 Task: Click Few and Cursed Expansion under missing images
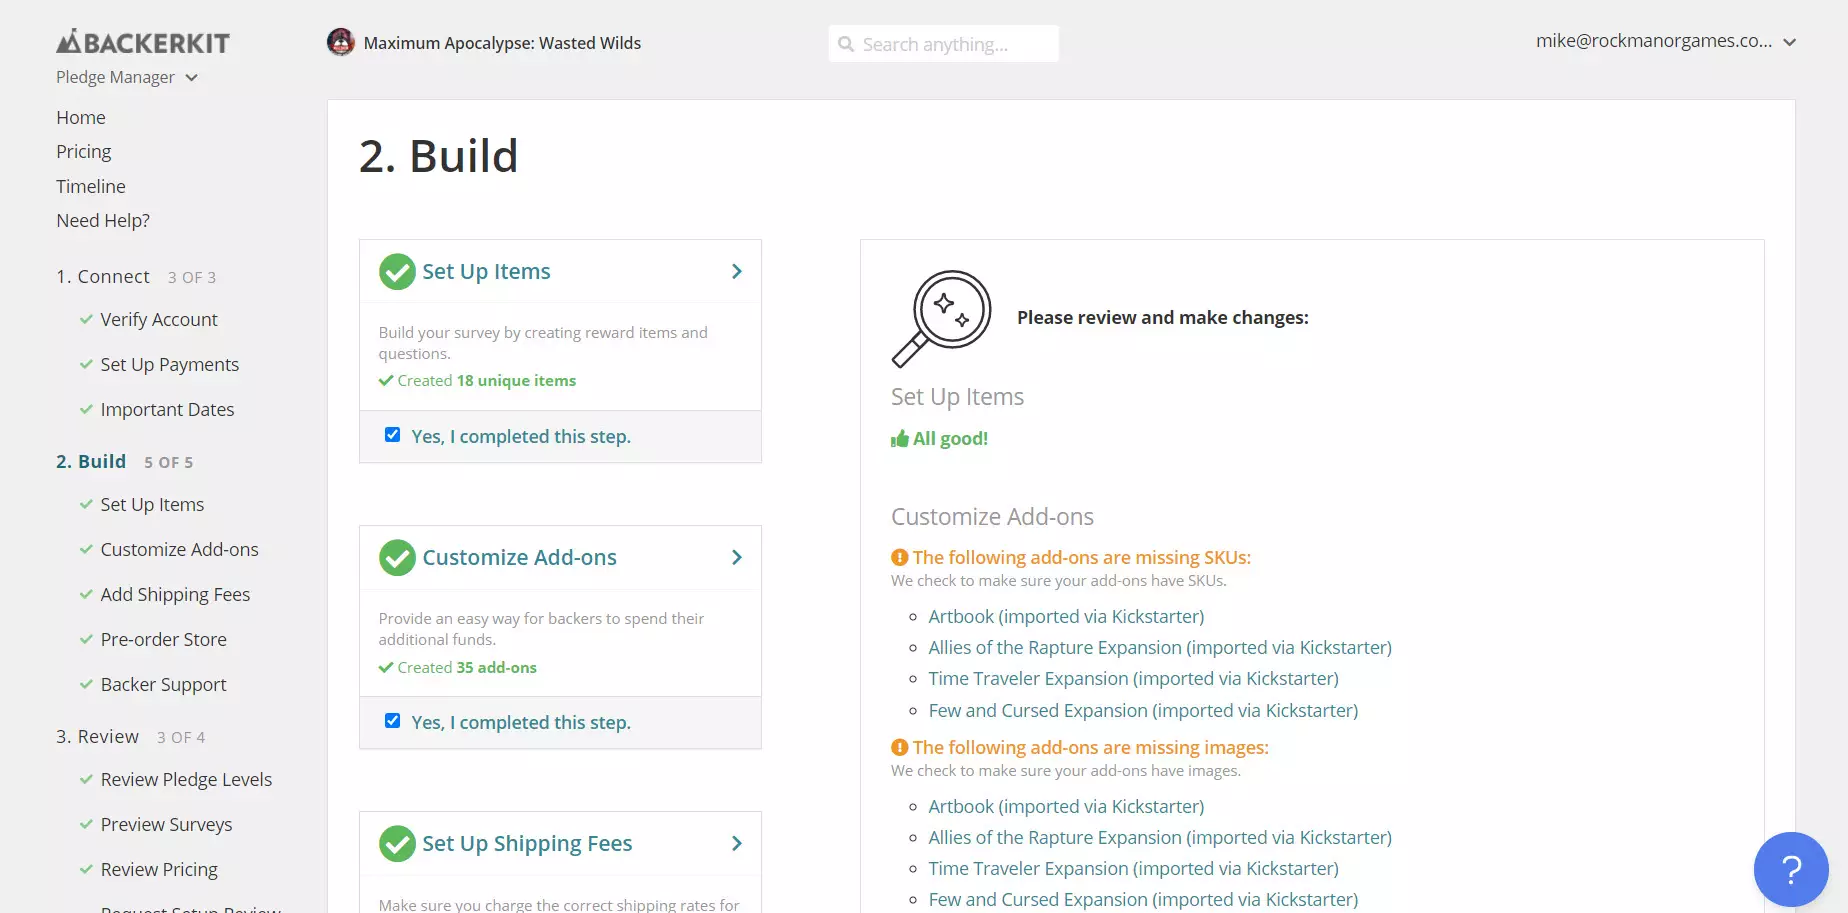tap(1143, 899)
